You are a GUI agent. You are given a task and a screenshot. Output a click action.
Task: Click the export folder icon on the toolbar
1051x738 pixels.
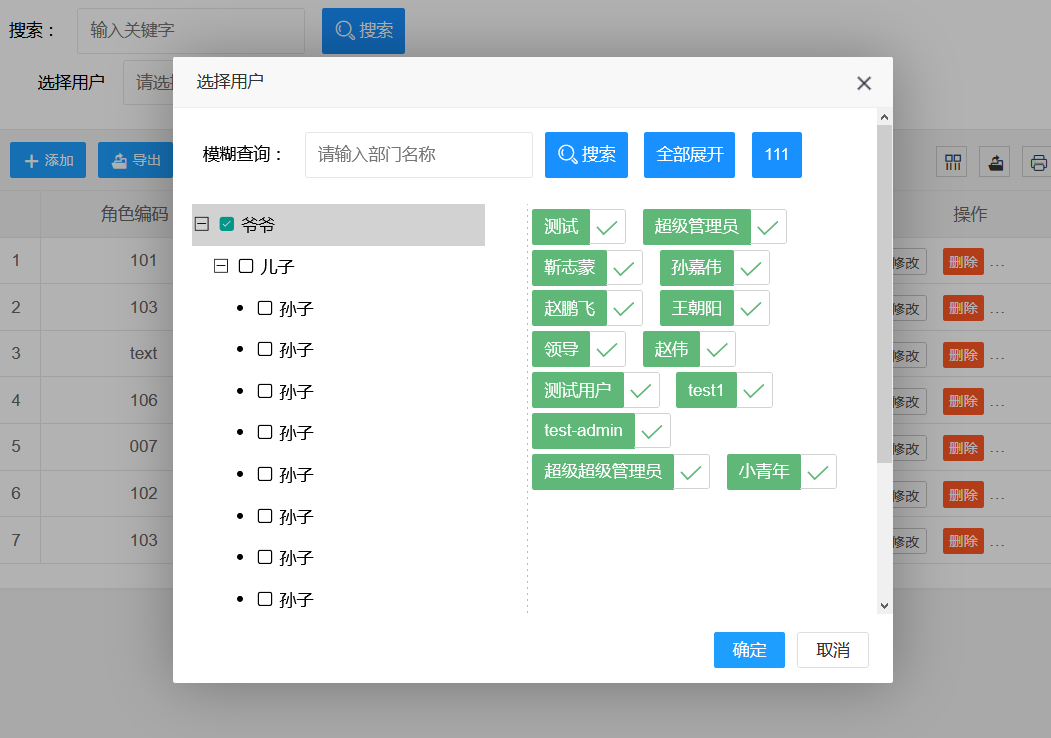tap(994, 161)
